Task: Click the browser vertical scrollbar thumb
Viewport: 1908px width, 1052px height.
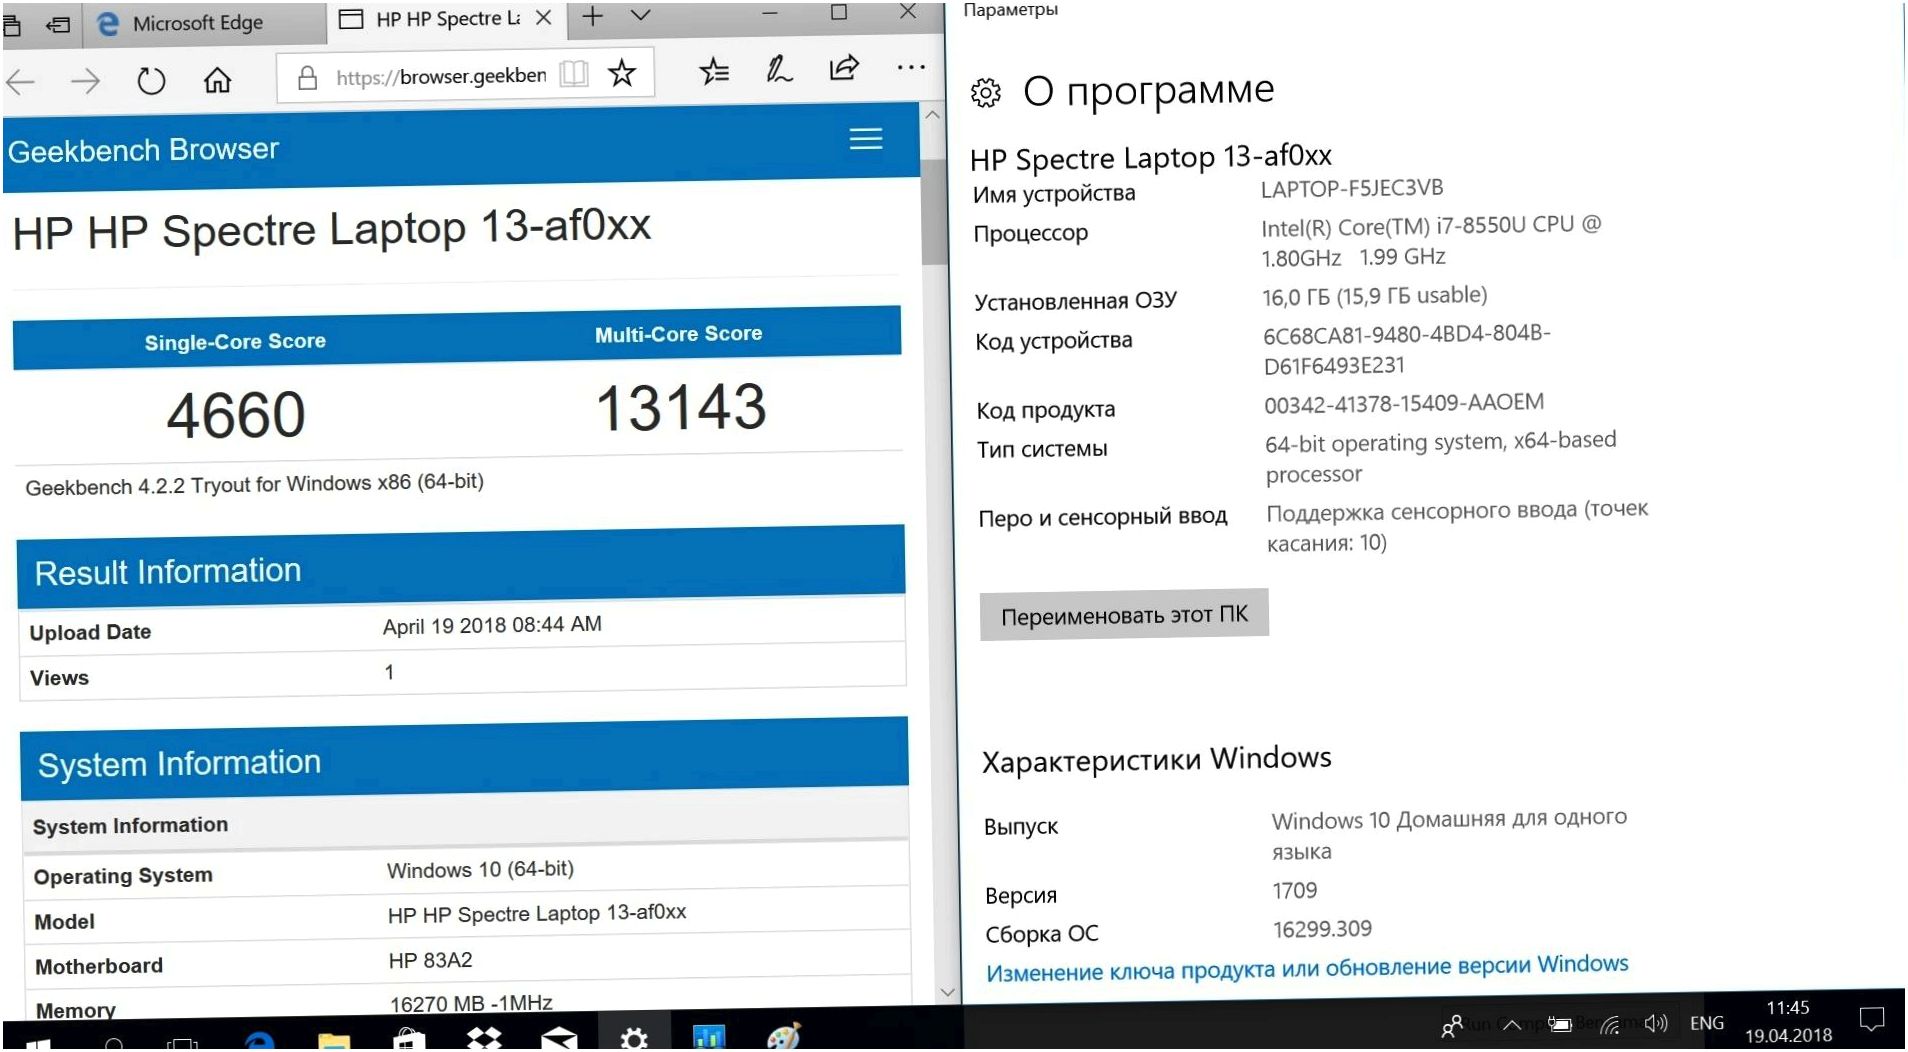Action: (934, 212)
